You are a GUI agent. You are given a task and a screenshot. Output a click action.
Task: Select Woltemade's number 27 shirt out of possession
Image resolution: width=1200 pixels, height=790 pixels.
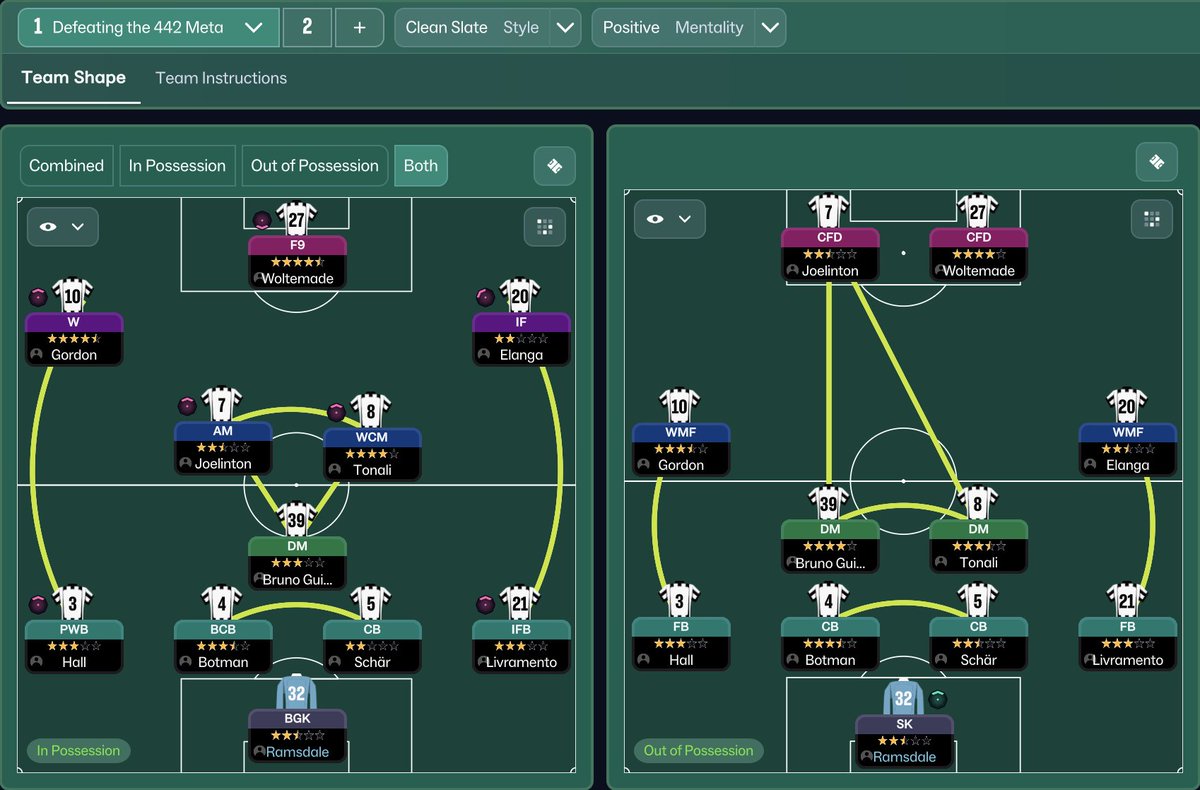978,211
